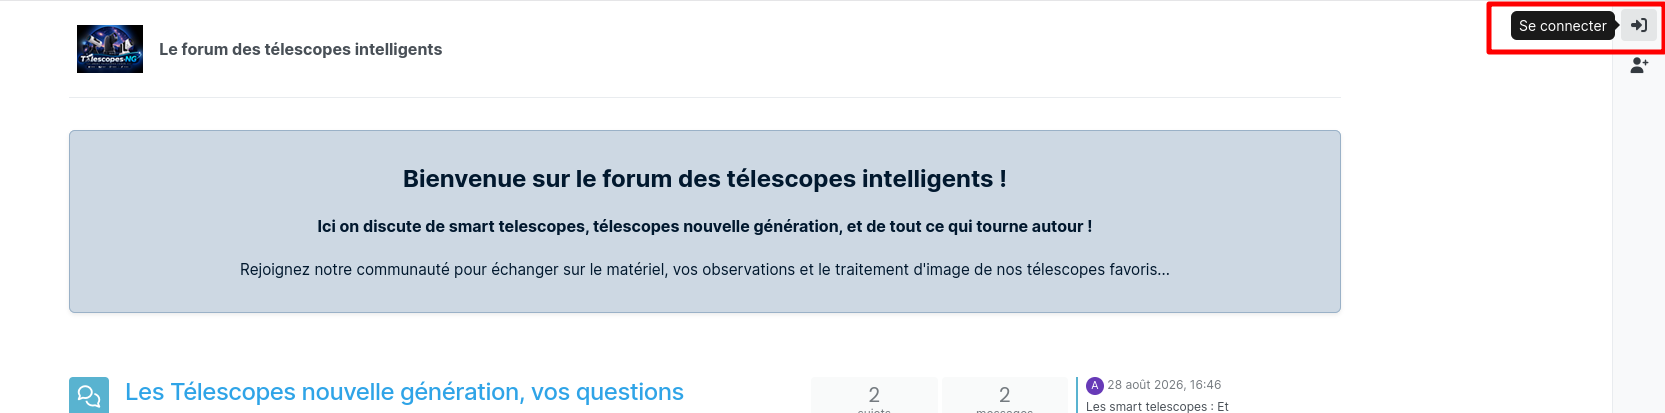Select the messages count box showing 2
The image size is (1665, 413).
coord(1004,396)
